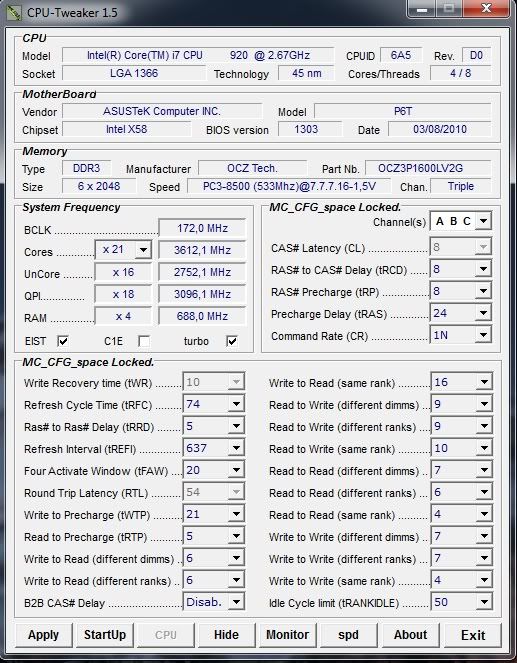The width and height of the screenshot is (517, 663).
Task: Click the BCLK 172,0 MHz field
Action: 202,228
